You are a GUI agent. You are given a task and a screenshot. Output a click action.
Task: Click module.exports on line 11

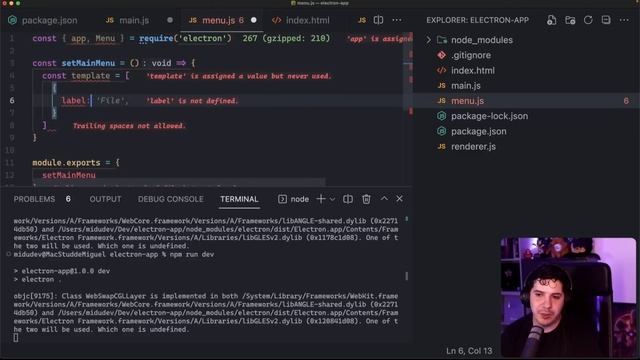[66, 163]
